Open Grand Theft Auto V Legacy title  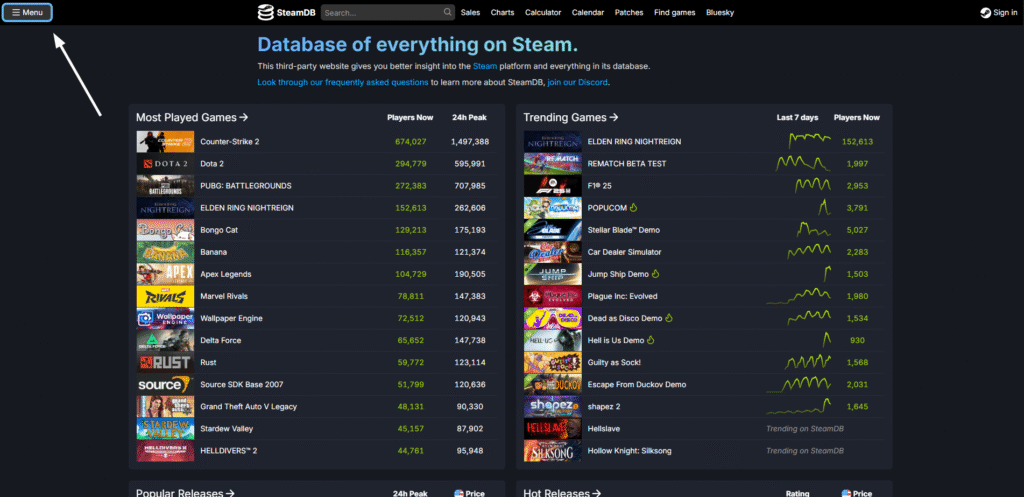click(248, 407)
